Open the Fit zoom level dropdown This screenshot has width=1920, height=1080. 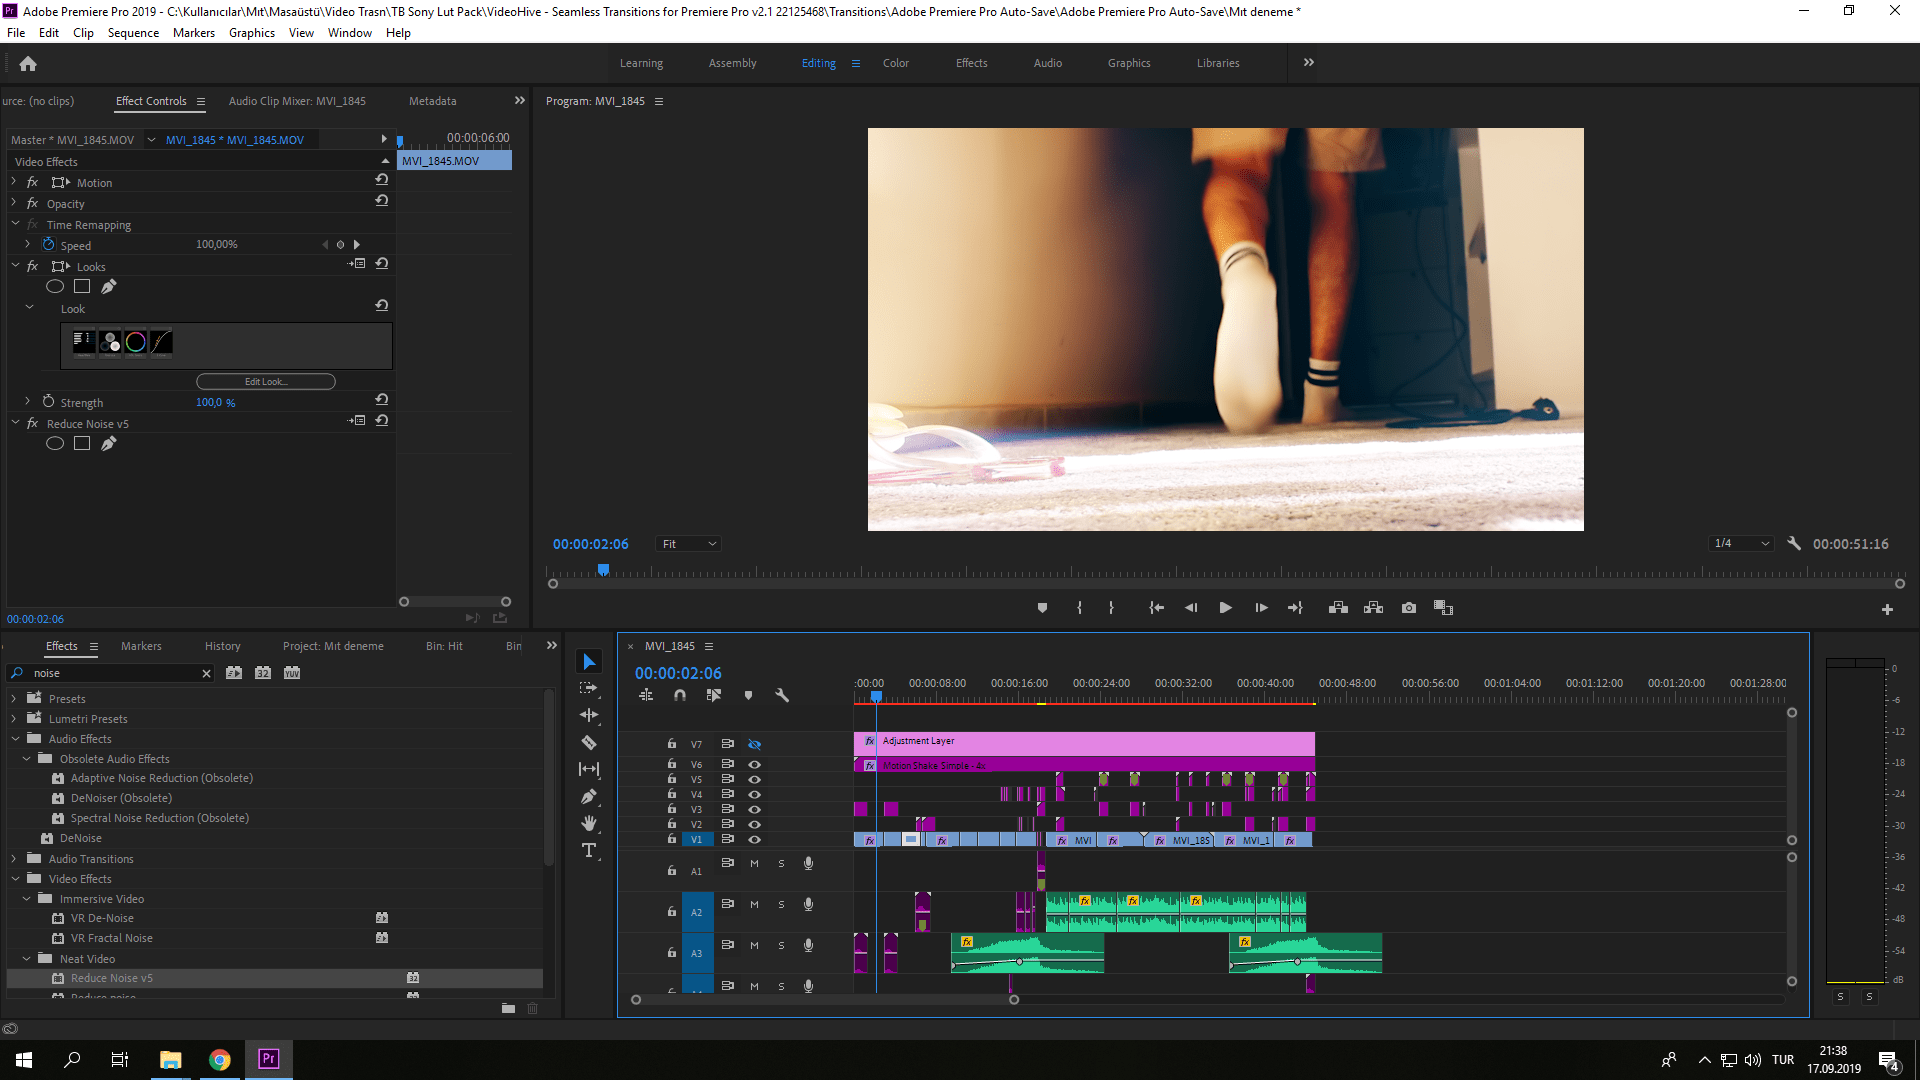tap(689, 544)
